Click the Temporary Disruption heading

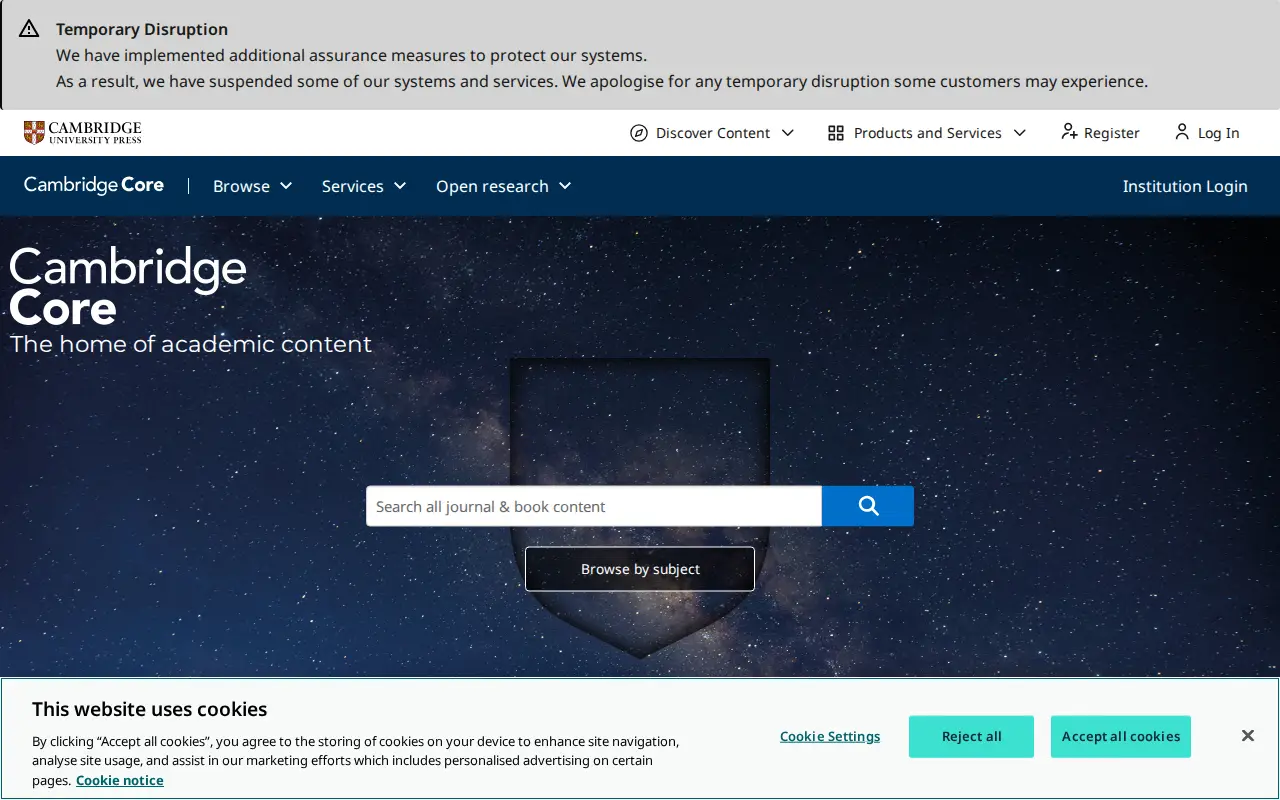click(142, 29)
